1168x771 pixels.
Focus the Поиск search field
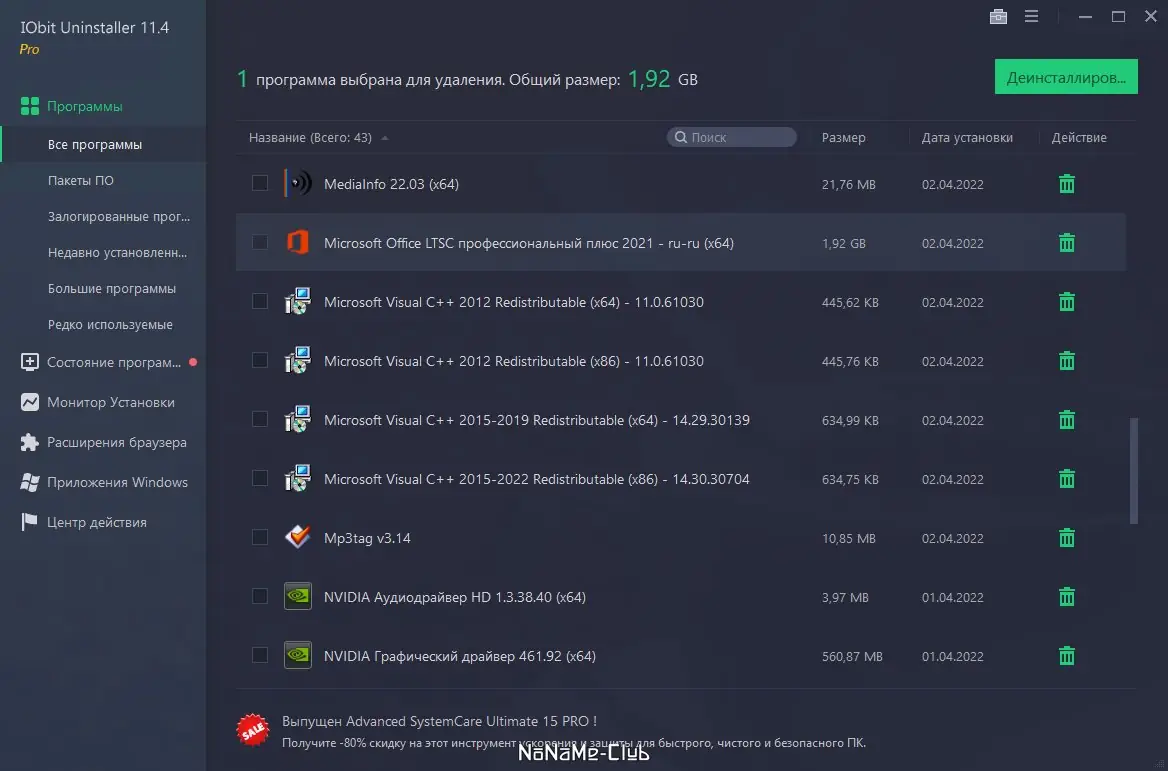(731, 137)
